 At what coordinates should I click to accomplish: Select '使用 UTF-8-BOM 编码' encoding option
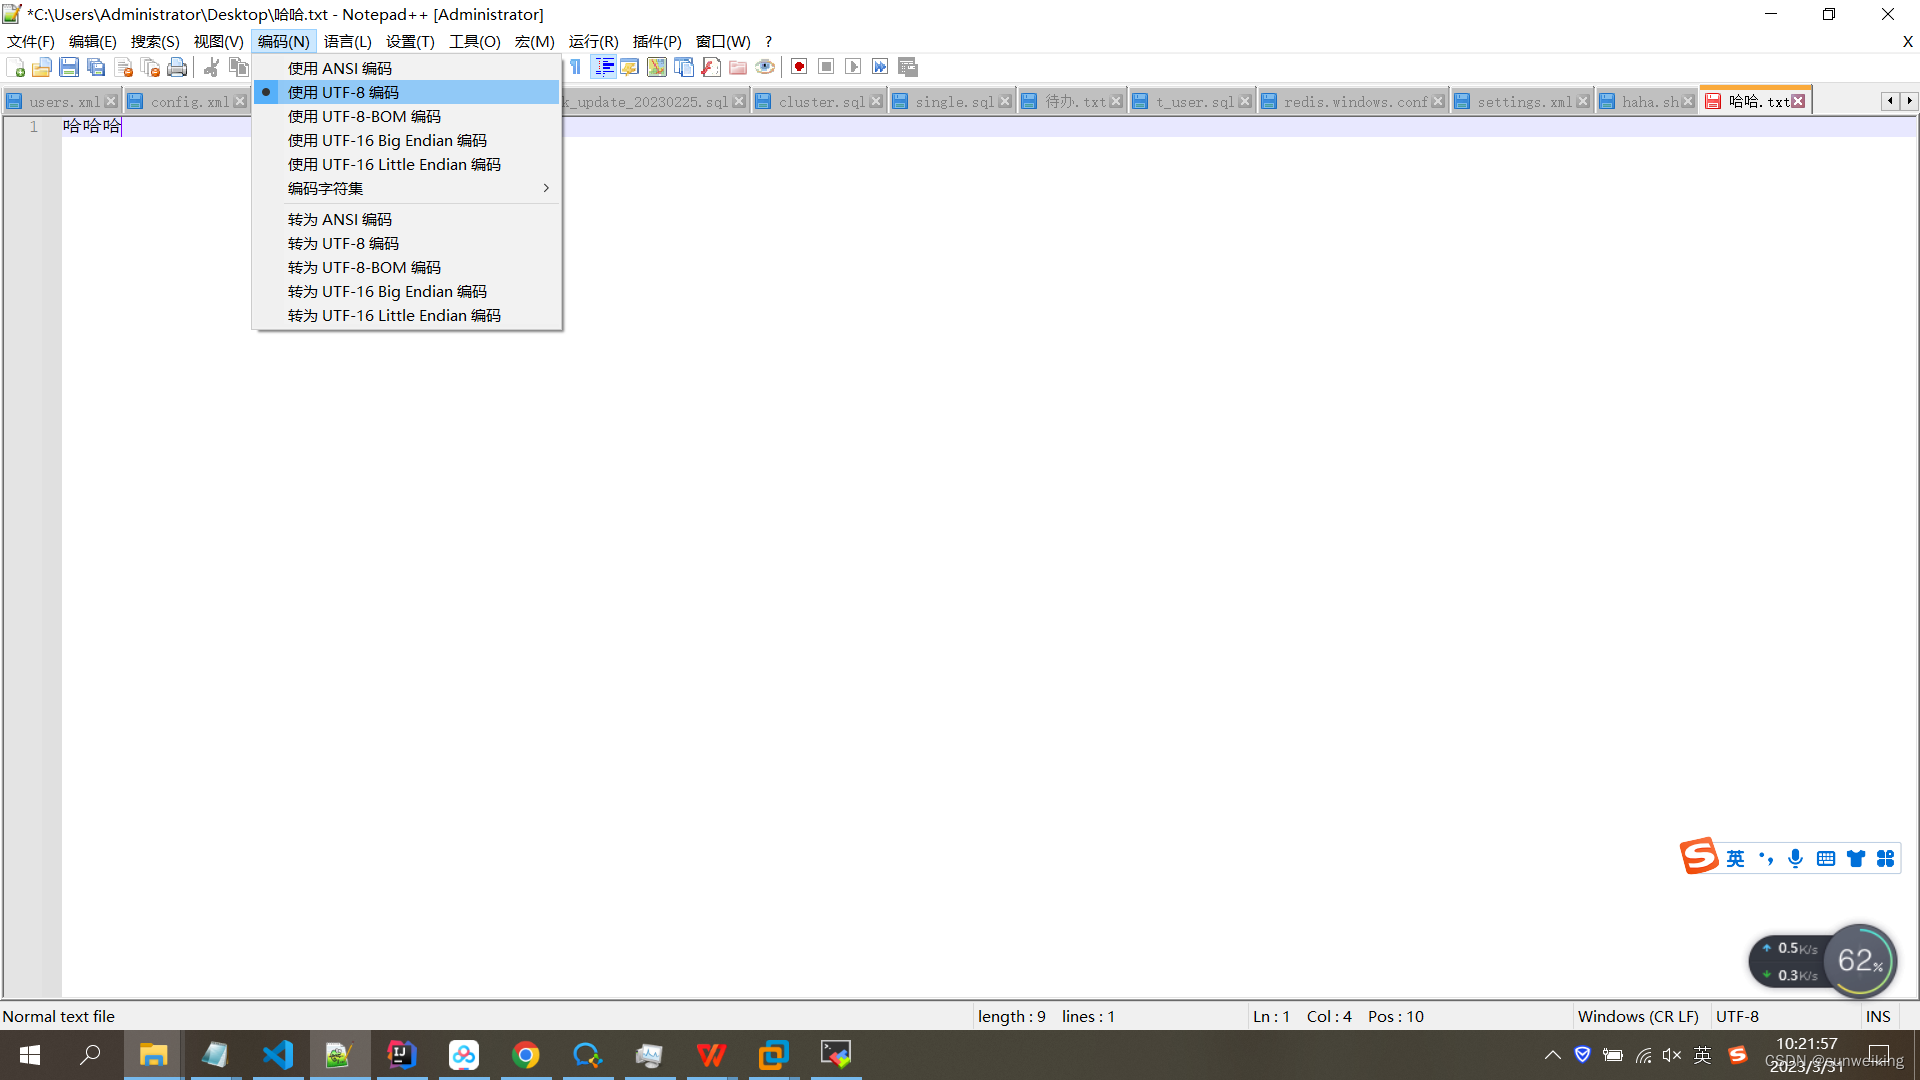pos(406,116)
